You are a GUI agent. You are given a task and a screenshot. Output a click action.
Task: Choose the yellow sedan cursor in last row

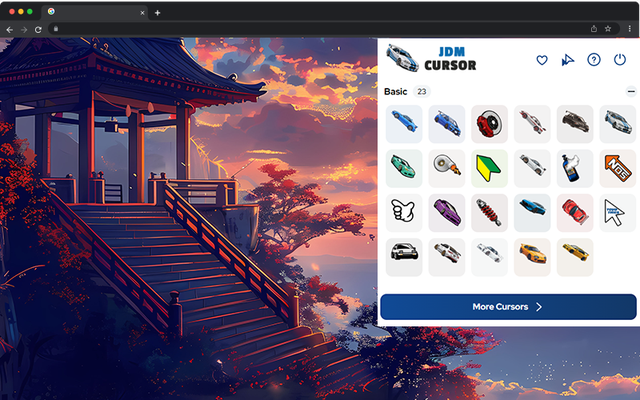coord(575,257)
